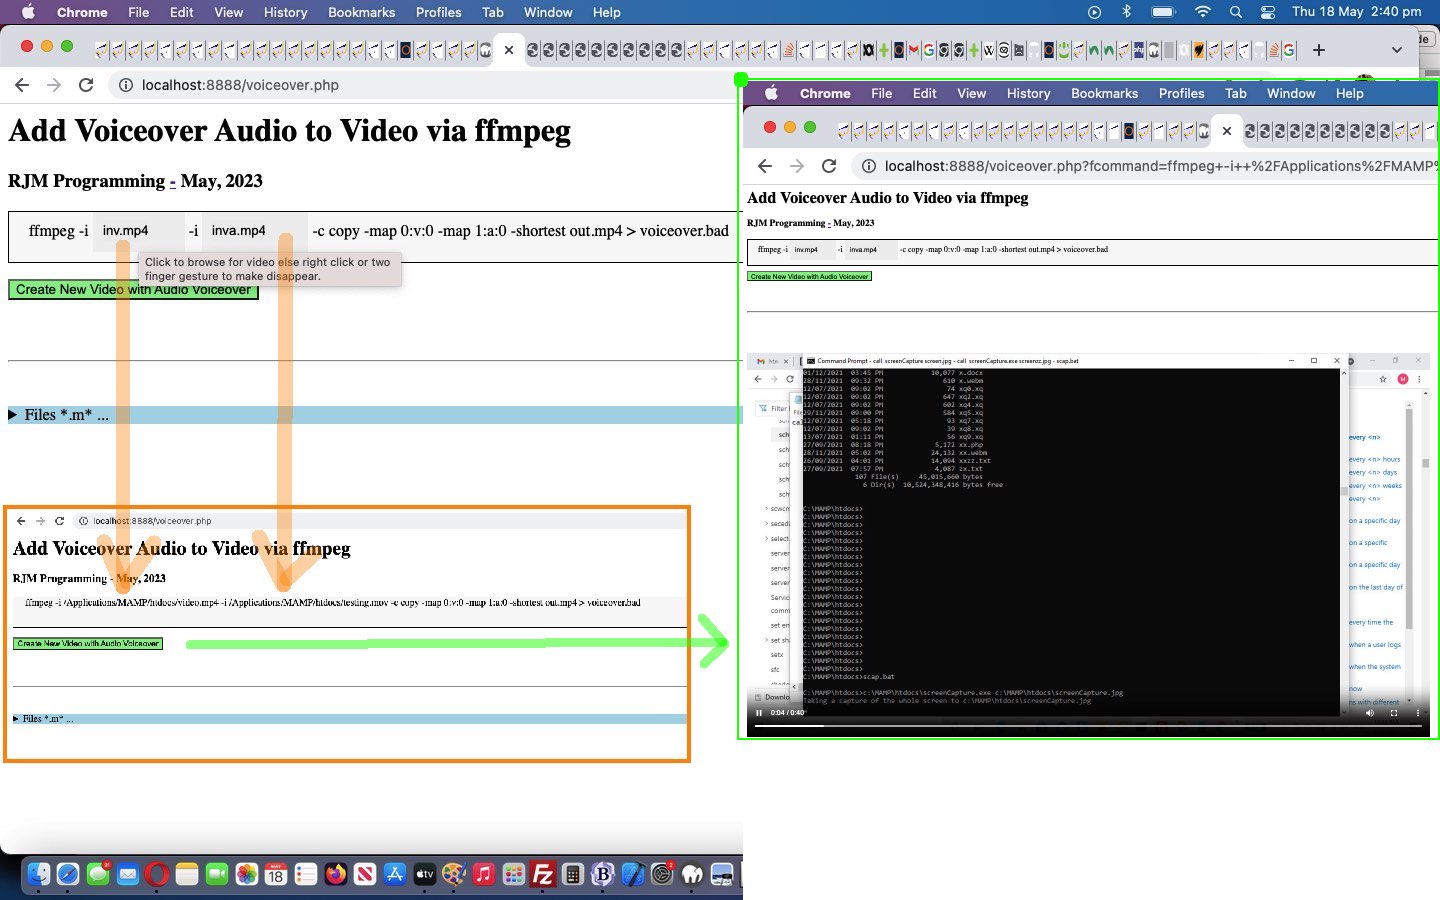Launch FileZilla from the dock
Image resolution: width=1440 pixels, height=900 pixels.
(x=543, y=875)
